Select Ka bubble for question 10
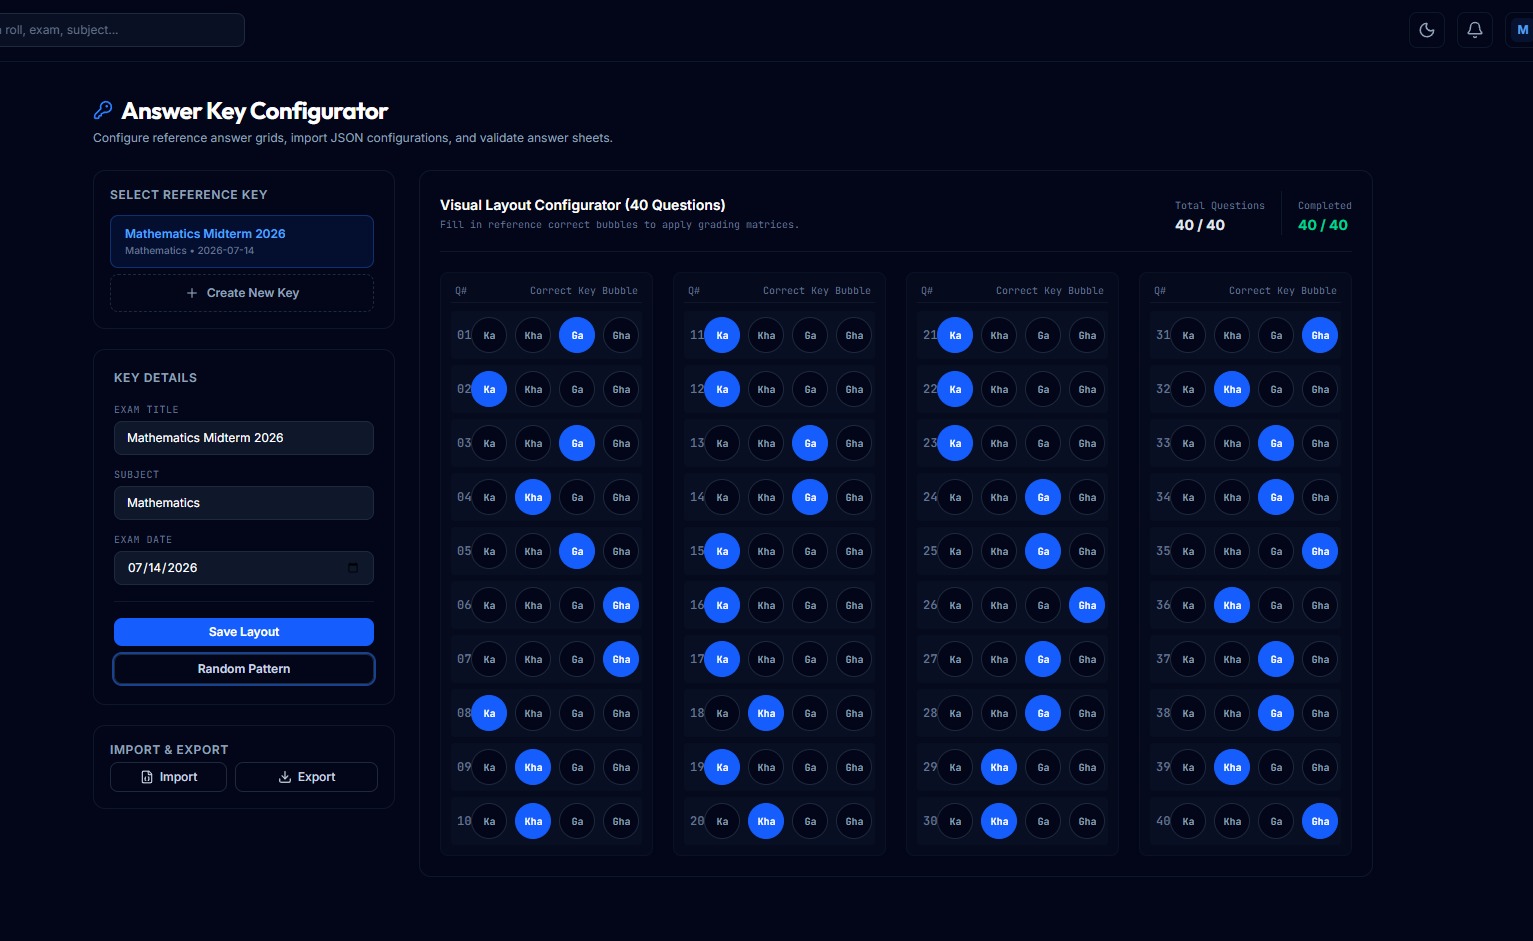This screenshot has width=1533, height=941. (x=489, y=821)
